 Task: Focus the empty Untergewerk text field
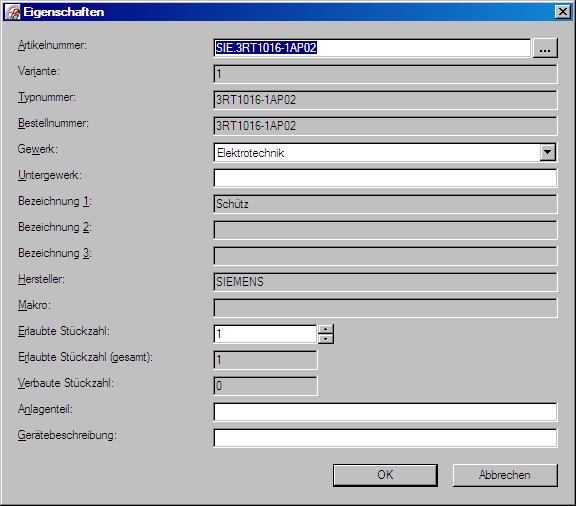pos(385,178)
